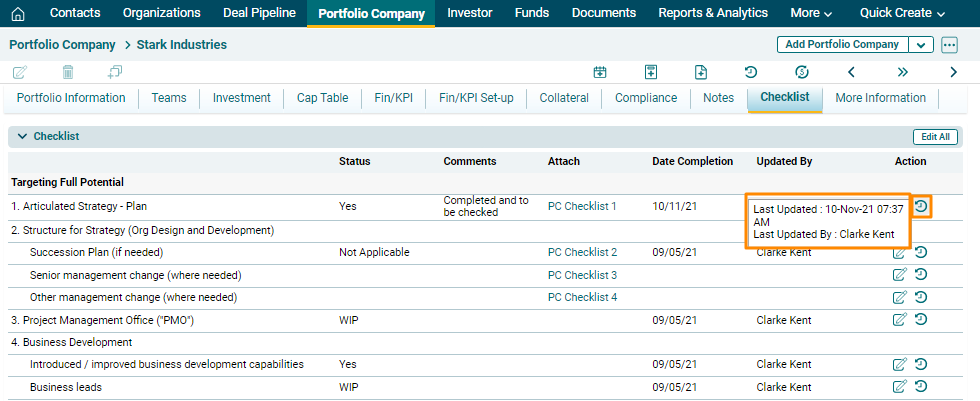This screenshot has height=401, width=980.
Task: Edit the Succession Plan checklist row
Action: point(900,253)
